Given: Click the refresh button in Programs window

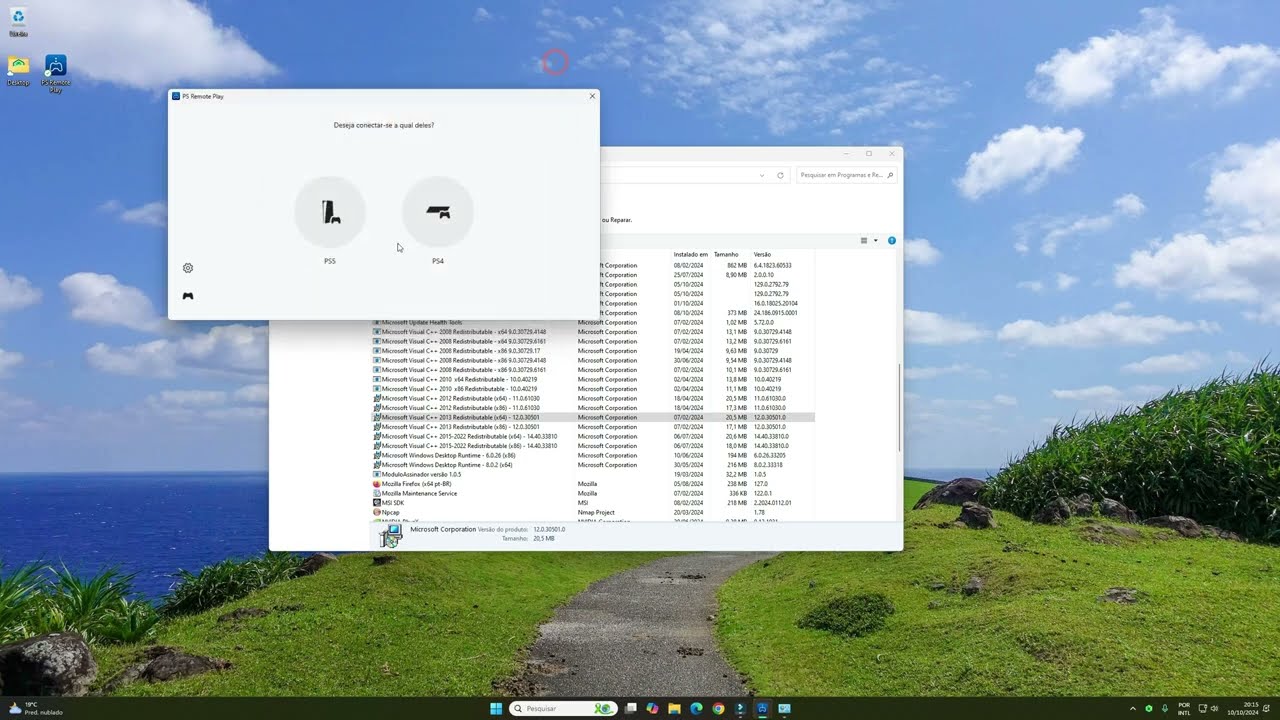Looking at the screenshot, I should pos(780,175).
